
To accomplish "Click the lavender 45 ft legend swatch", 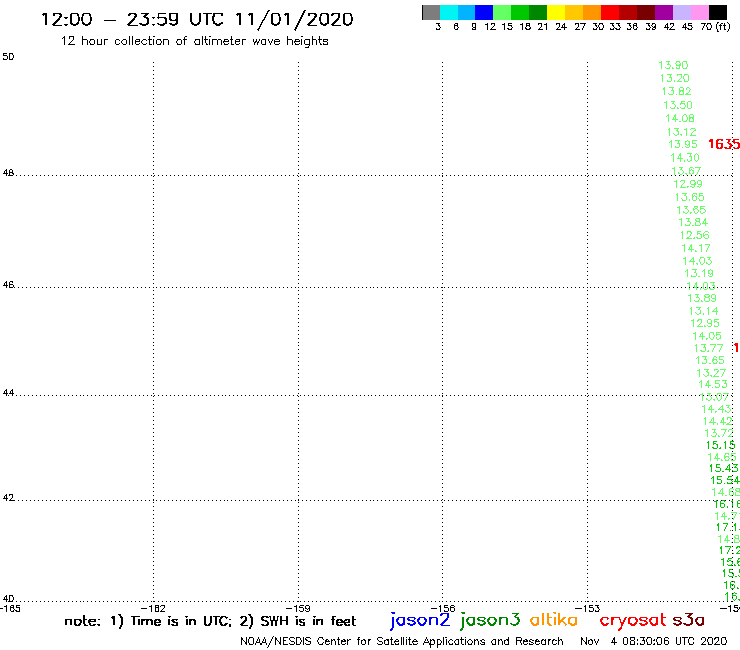I will coord(681,12).
